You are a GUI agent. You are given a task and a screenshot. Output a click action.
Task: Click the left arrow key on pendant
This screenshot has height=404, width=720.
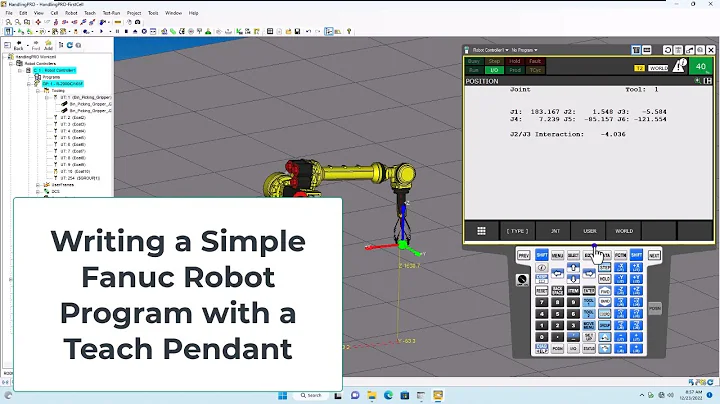click(x=557, y=273)
